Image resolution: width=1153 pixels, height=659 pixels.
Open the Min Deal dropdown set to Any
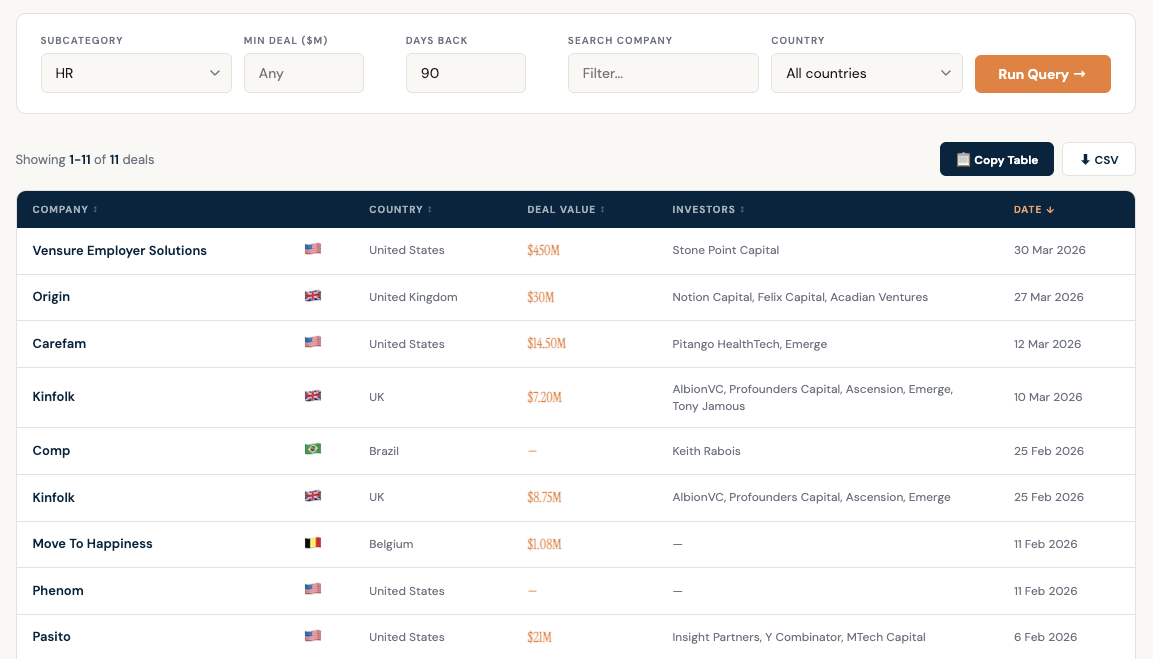(303, 72)
